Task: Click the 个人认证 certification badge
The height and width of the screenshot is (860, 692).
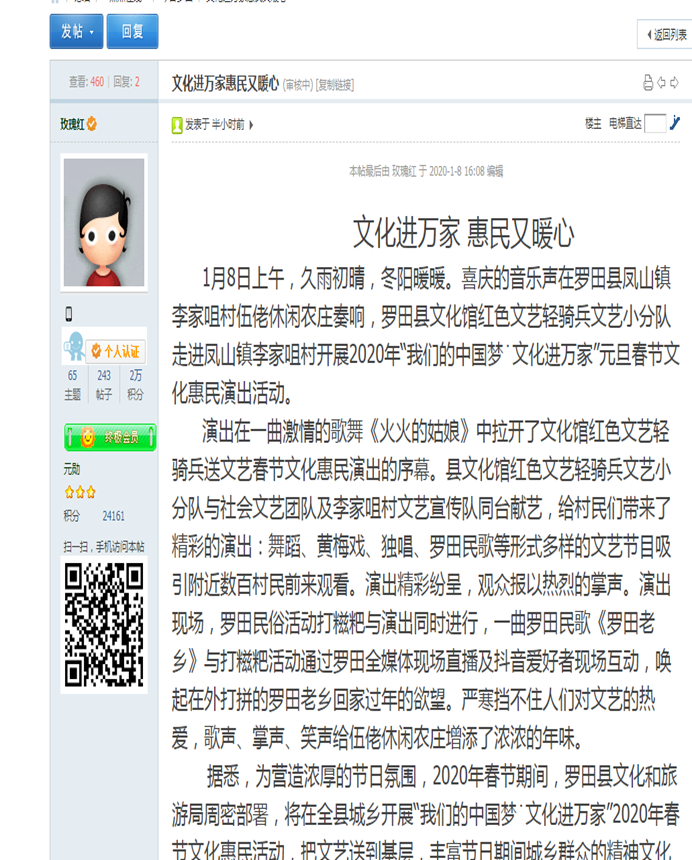Action: (x=116, y=351)
